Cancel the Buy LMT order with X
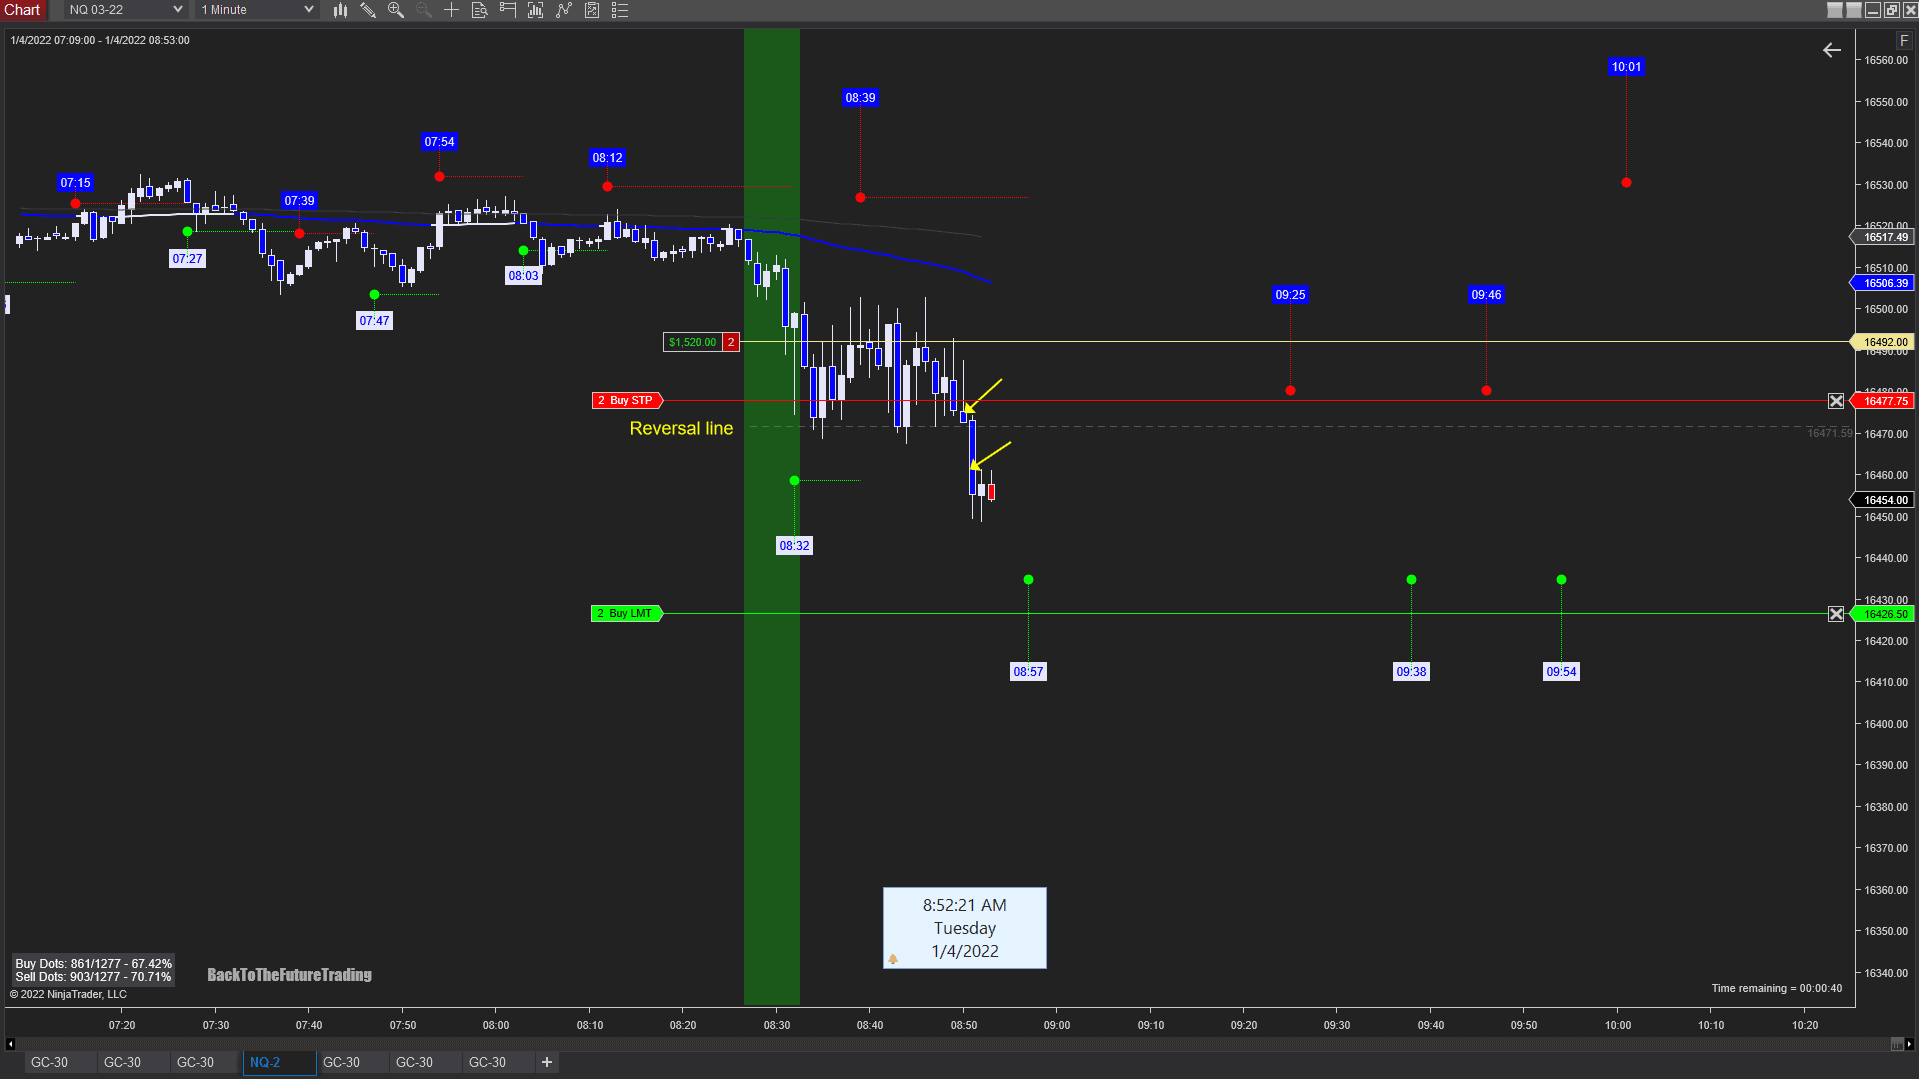1919x1079 pixels. 1836,614
